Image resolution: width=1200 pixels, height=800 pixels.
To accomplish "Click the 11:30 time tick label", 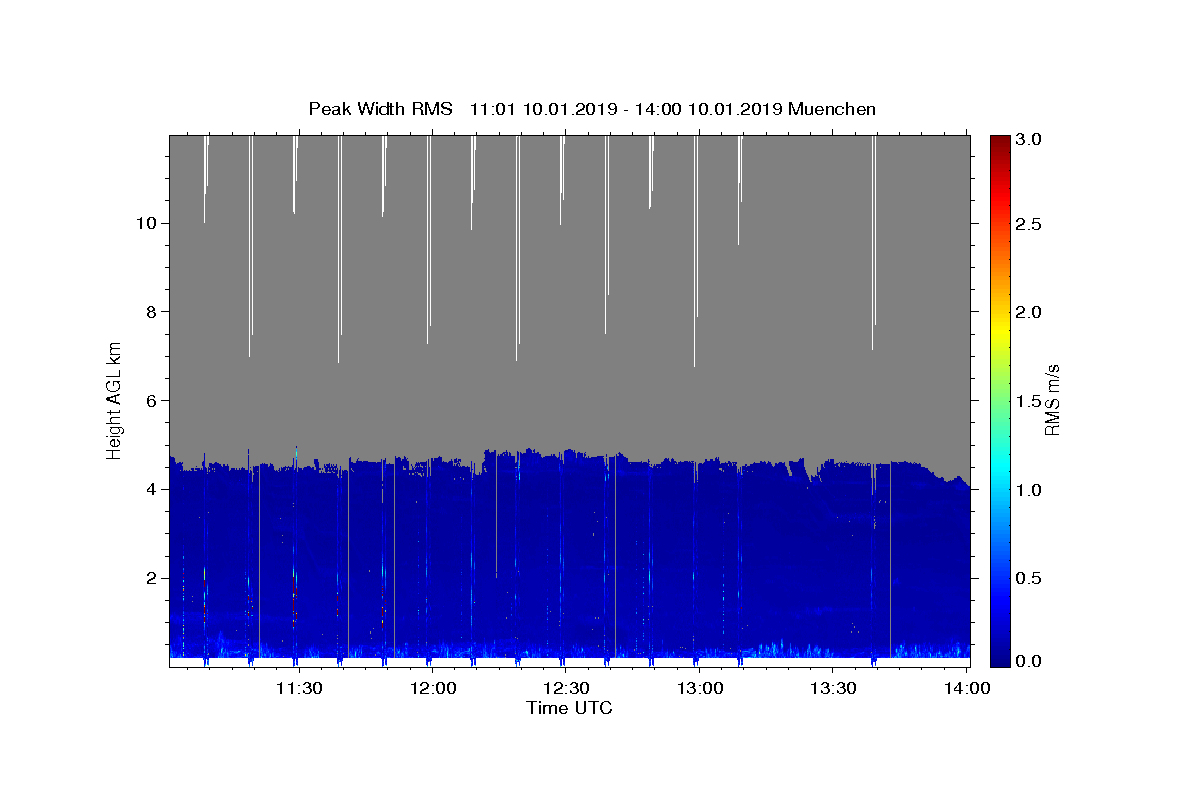I will (297, 688).
